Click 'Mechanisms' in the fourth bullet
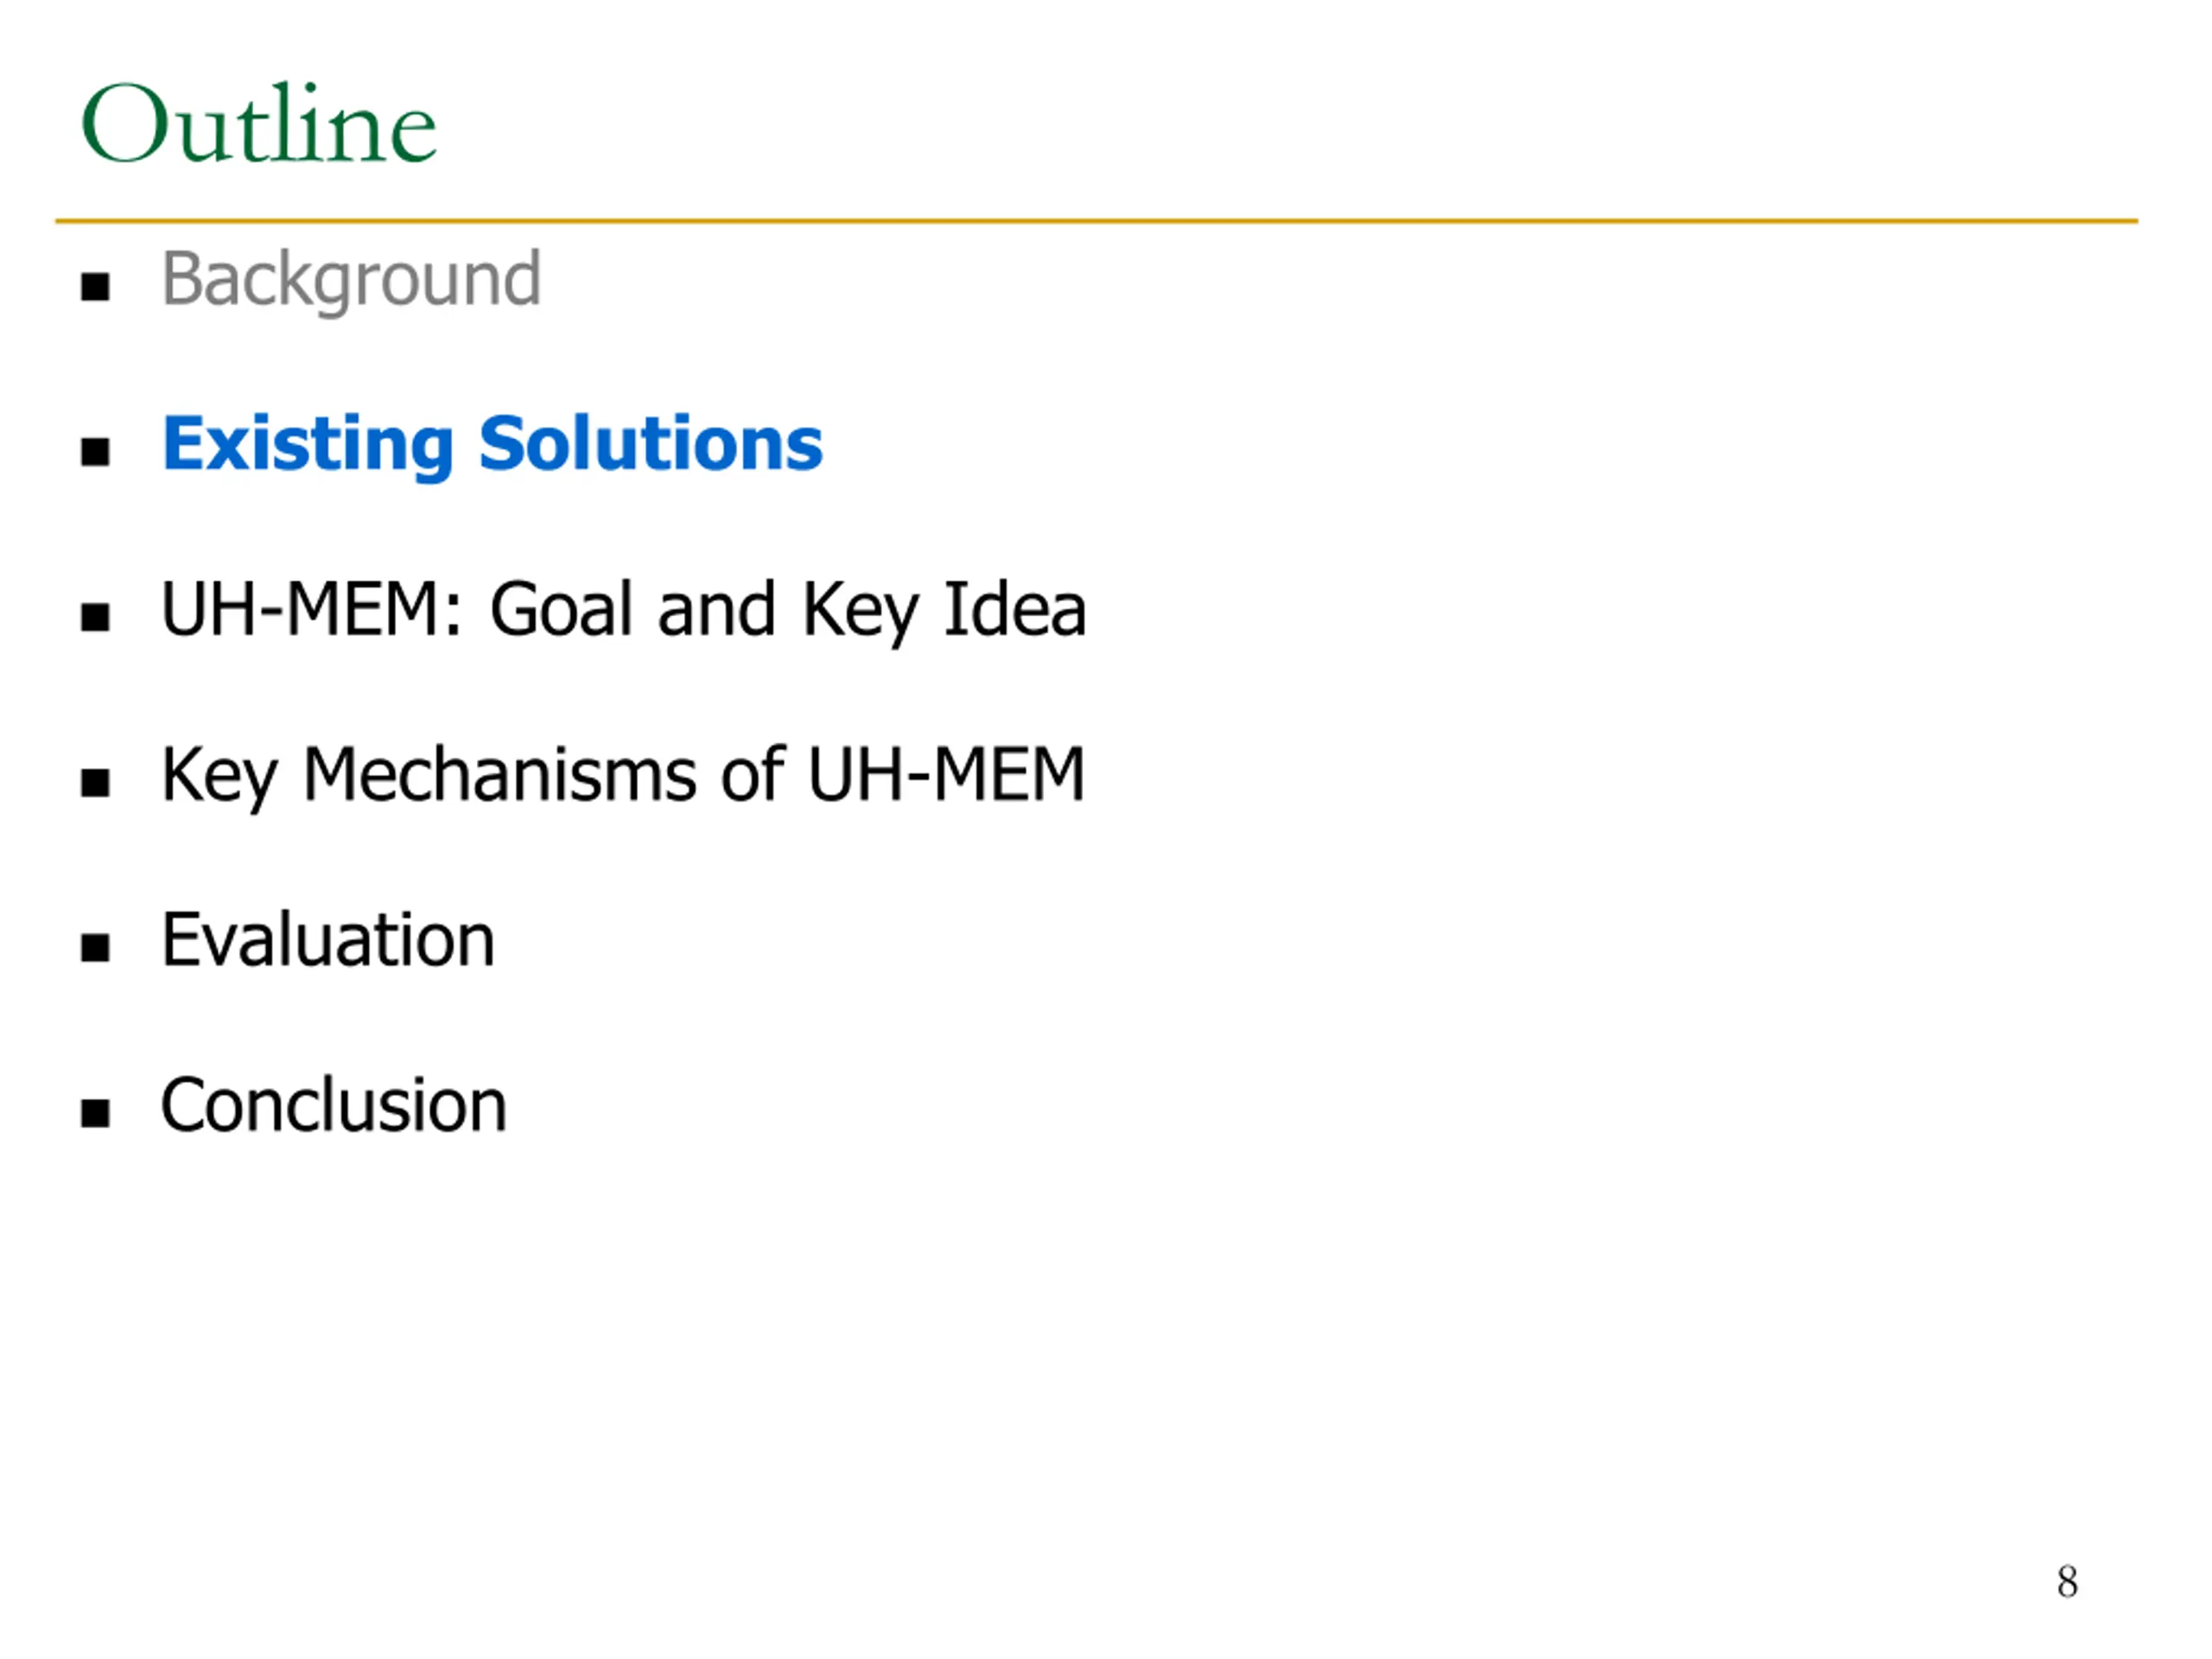 click(499, 774)
